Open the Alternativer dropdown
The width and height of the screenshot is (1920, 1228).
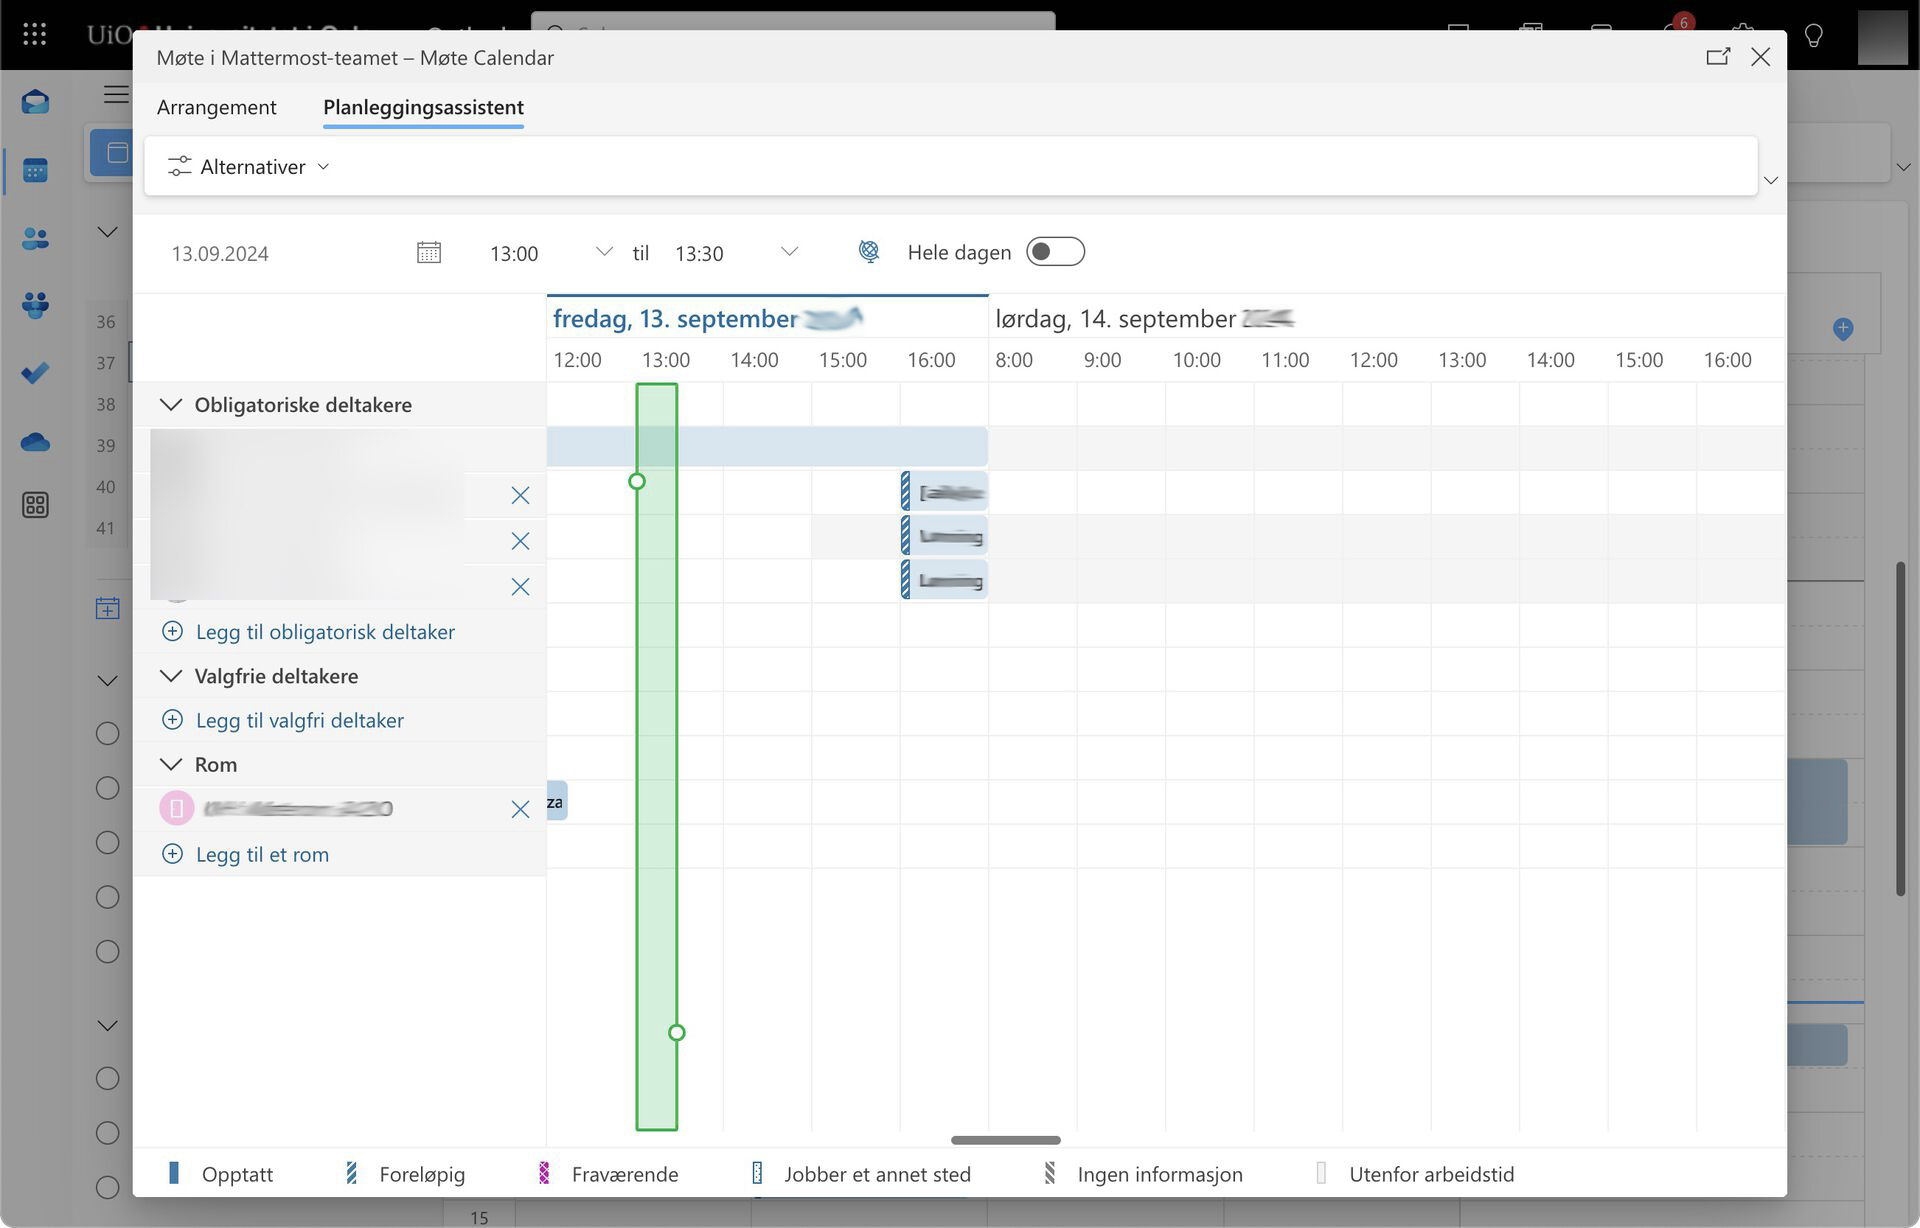[x=248, y=167]
